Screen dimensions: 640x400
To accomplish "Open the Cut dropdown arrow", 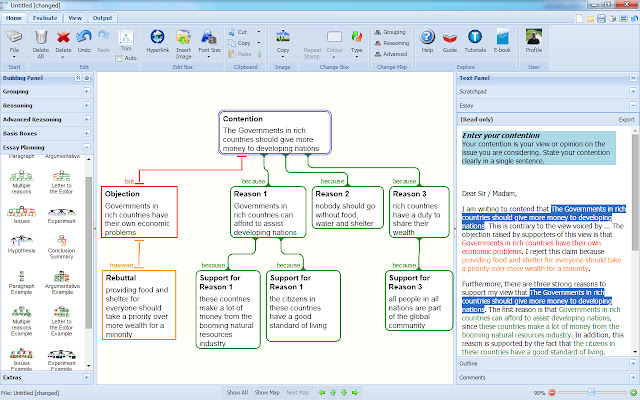I will click(258, 32).
